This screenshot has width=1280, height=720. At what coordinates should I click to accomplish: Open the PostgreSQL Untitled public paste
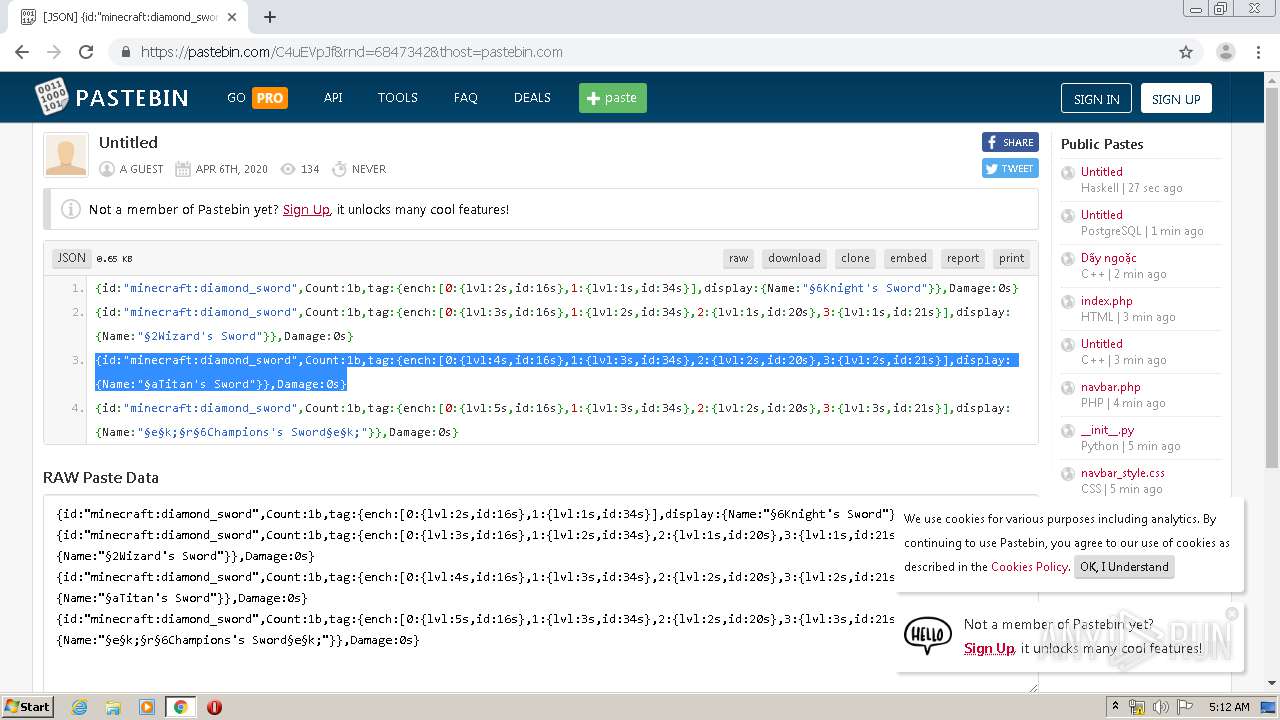point(1101,215)
